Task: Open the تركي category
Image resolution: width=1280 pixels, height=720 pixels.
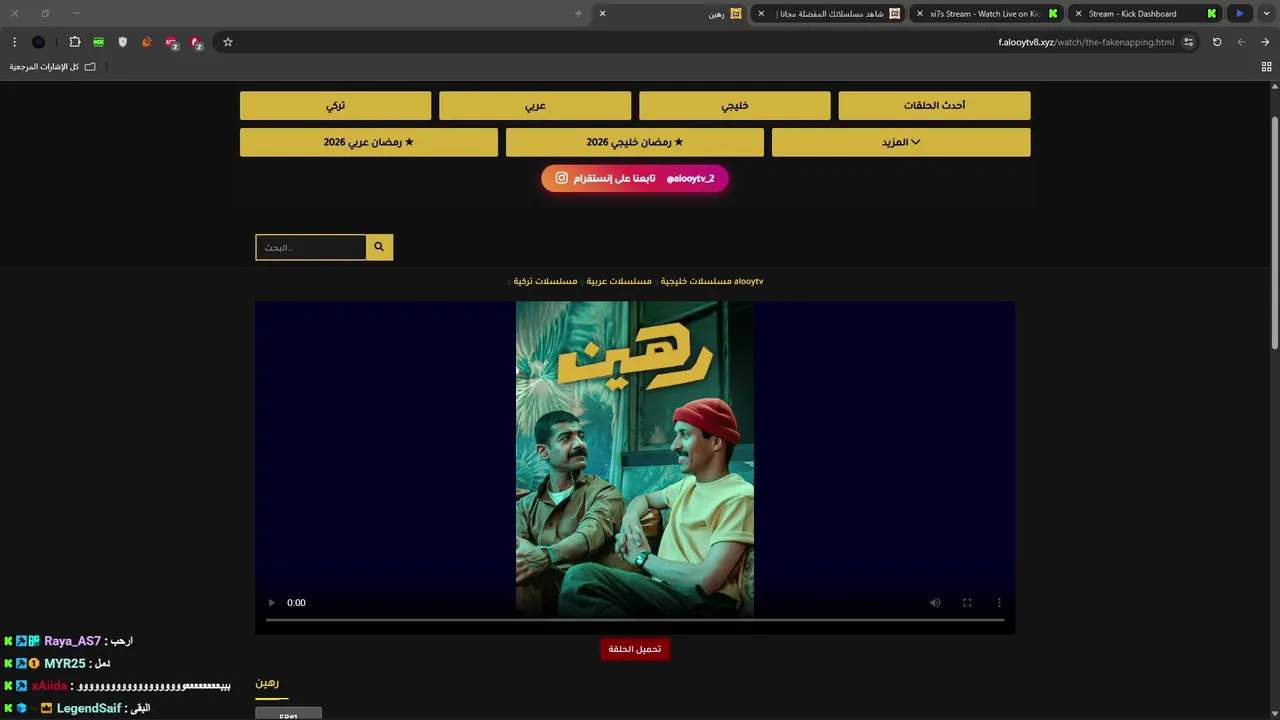Action: tap(335, 105)
